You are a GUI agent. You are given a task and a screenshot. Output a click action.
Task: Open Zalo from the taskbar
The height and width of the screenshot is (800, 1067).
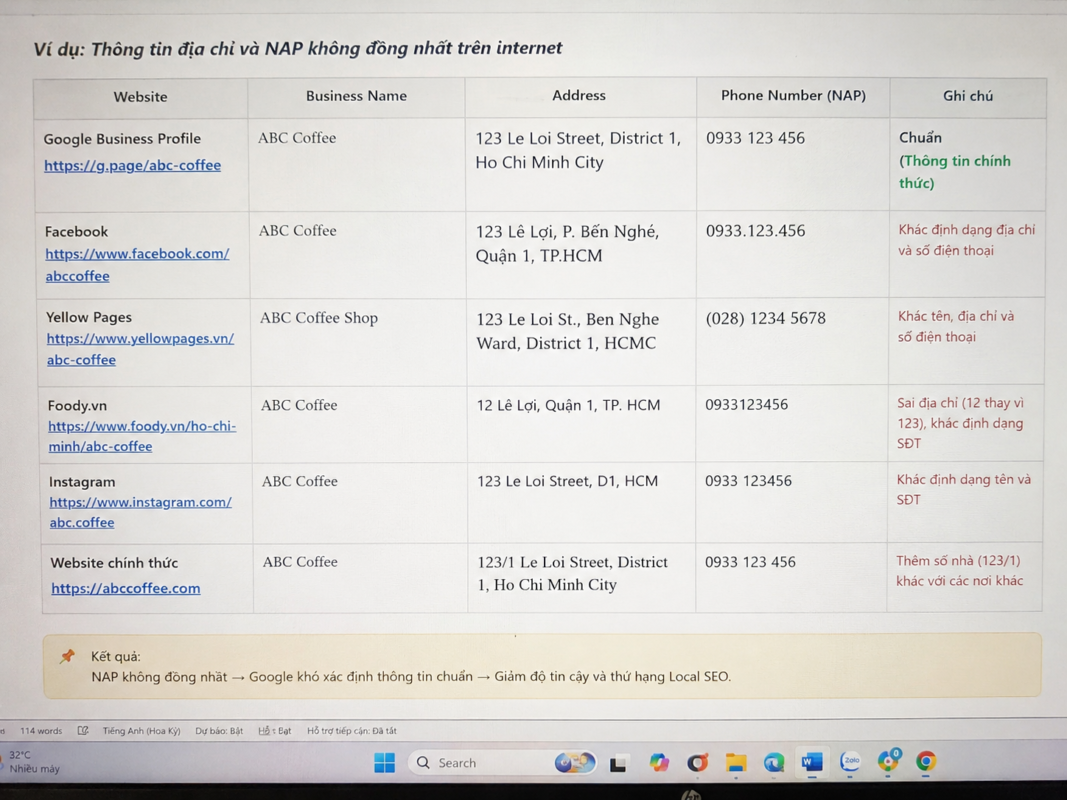(x=851, y=762)
